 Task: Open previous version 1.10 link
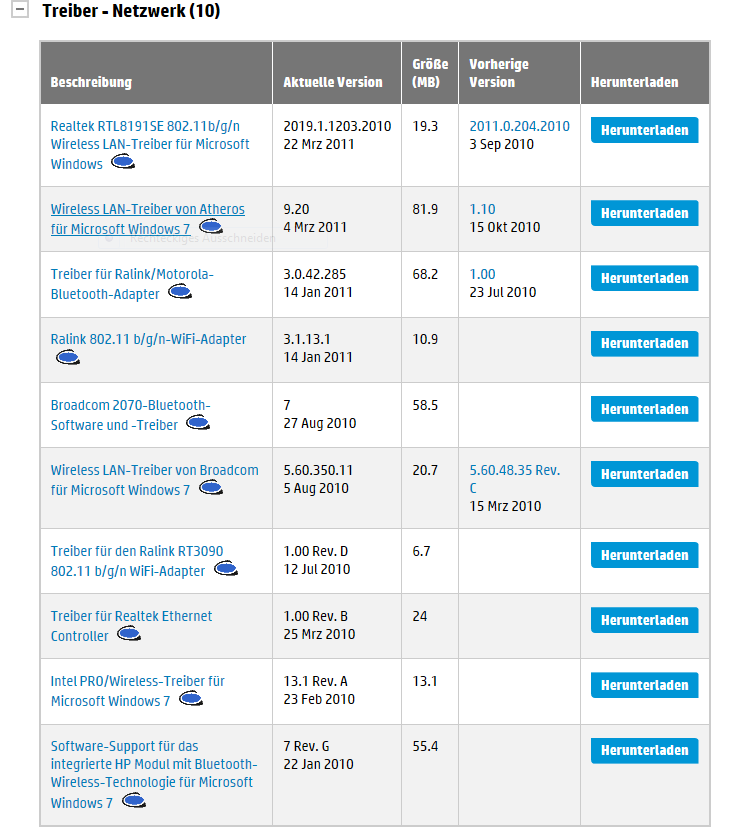482,209
